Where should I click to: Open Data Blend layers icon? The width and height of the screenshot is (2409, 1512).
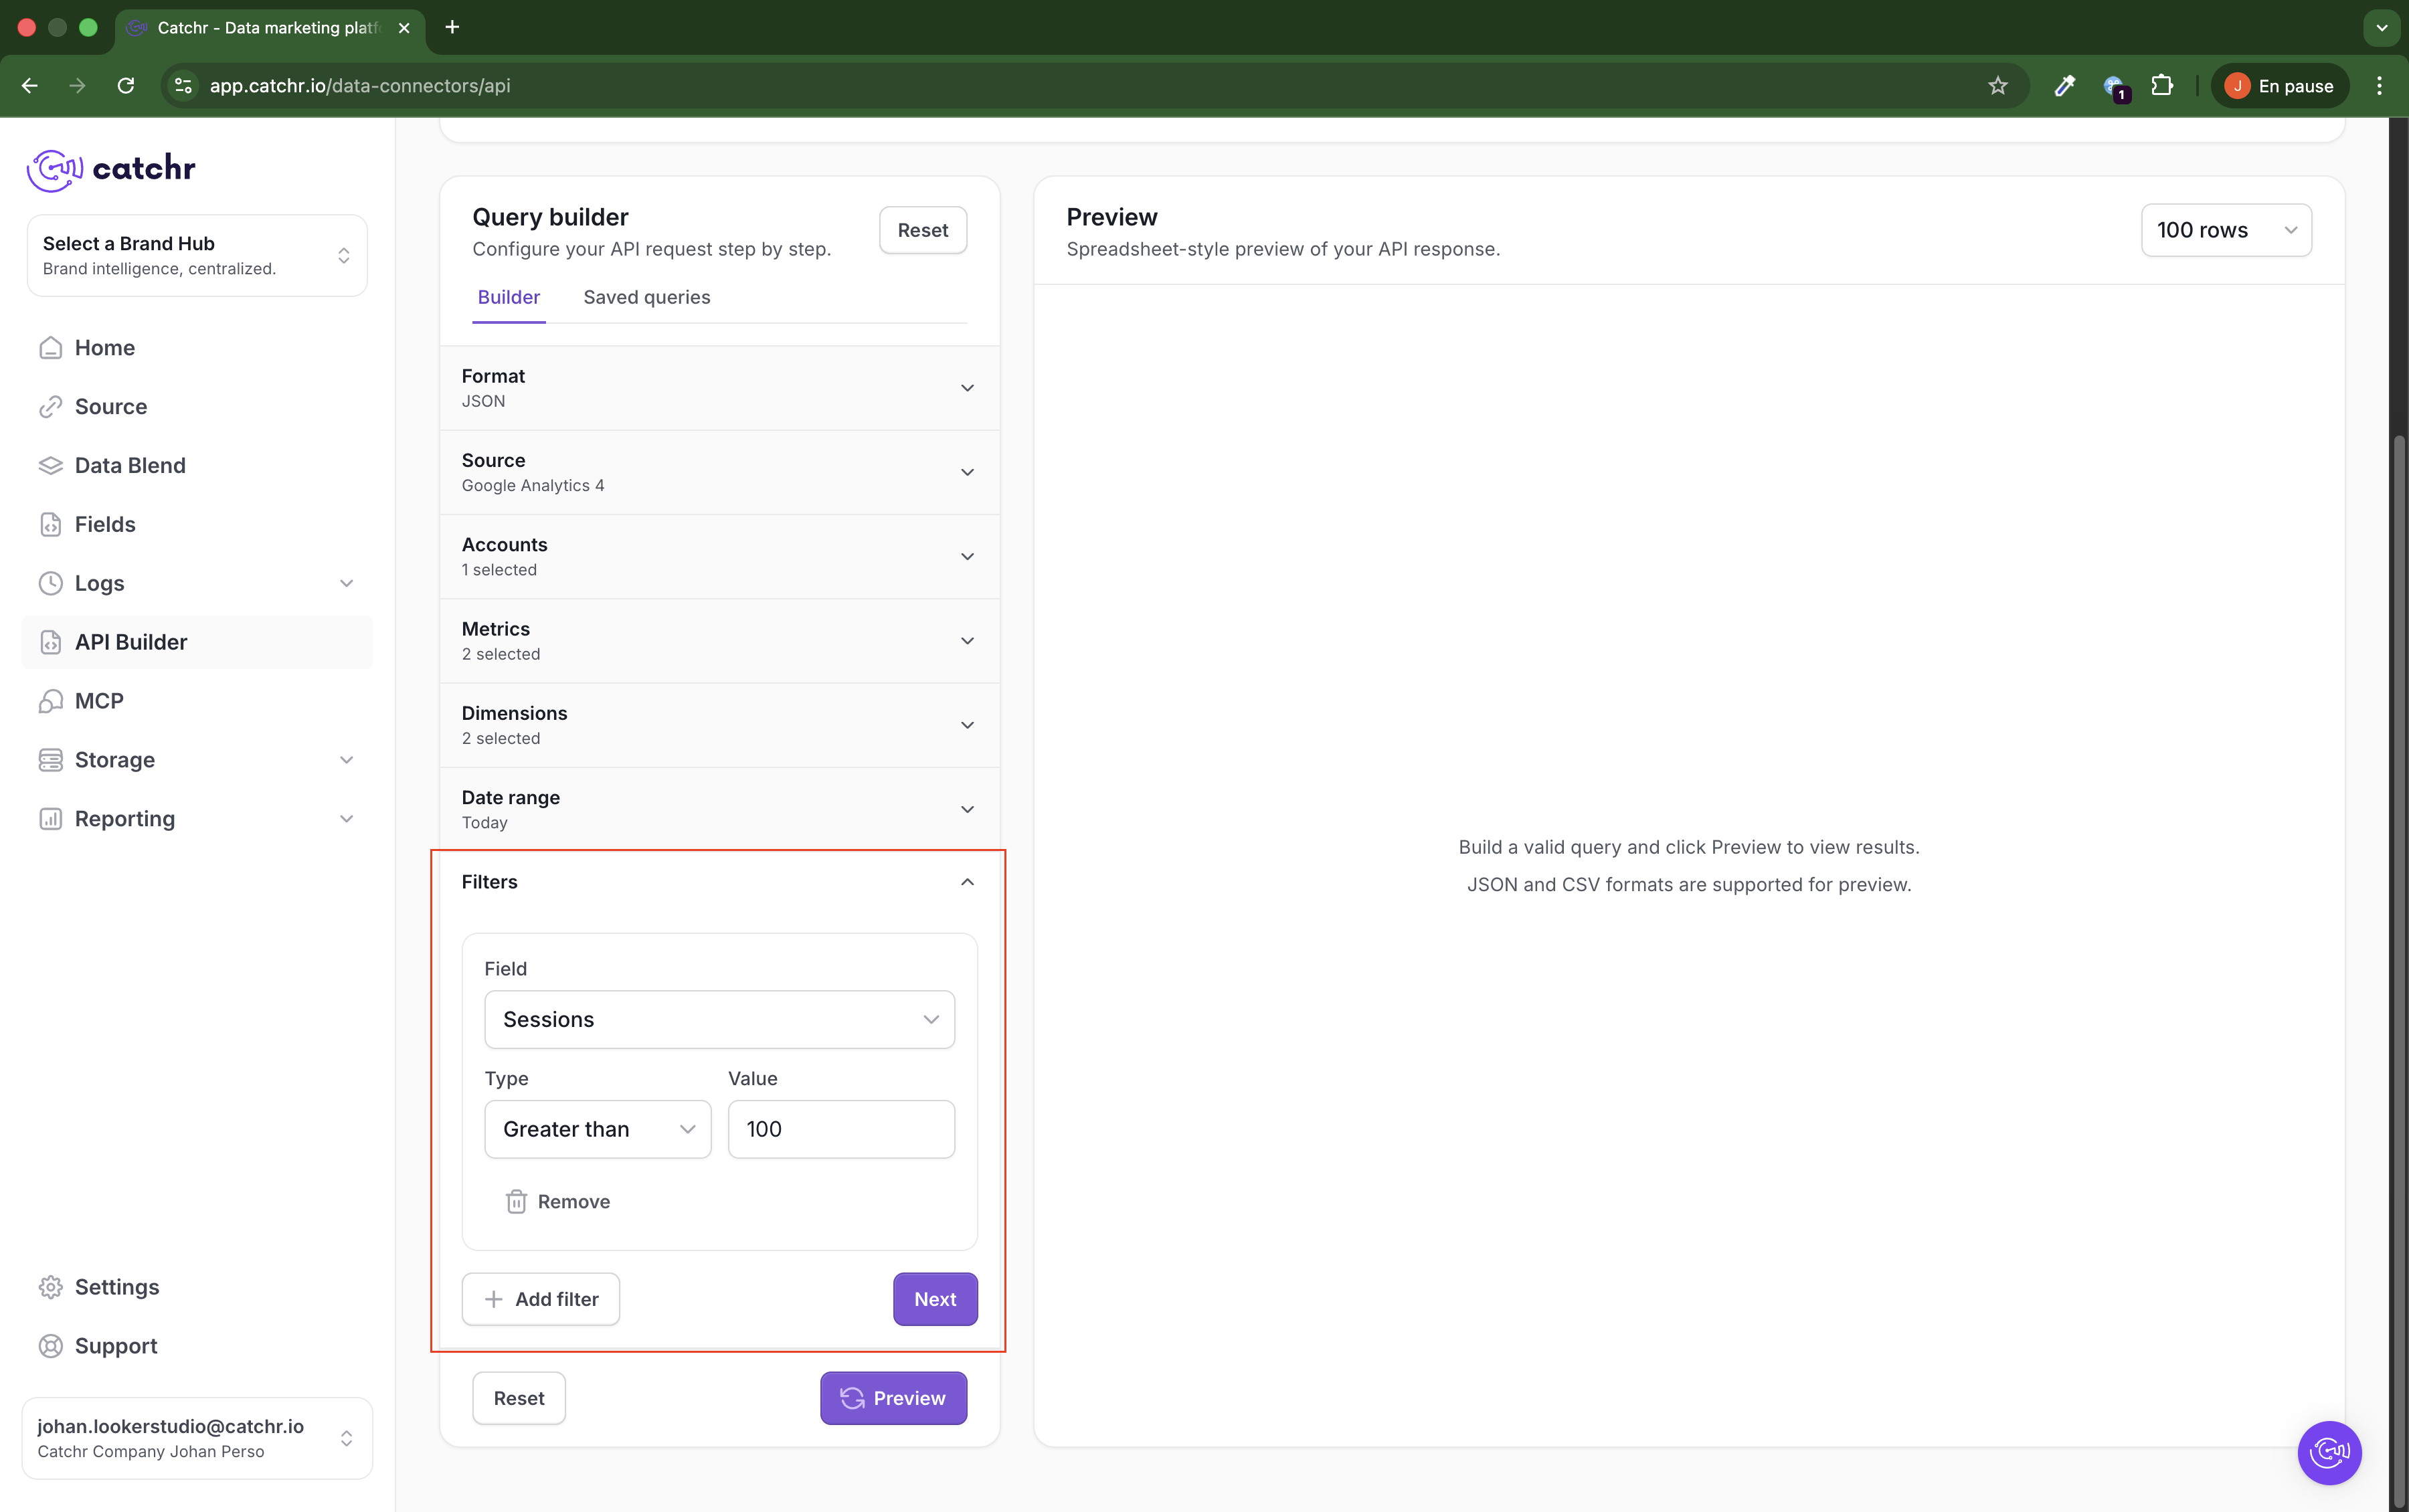pyautogui.click(x=50, y=466)
